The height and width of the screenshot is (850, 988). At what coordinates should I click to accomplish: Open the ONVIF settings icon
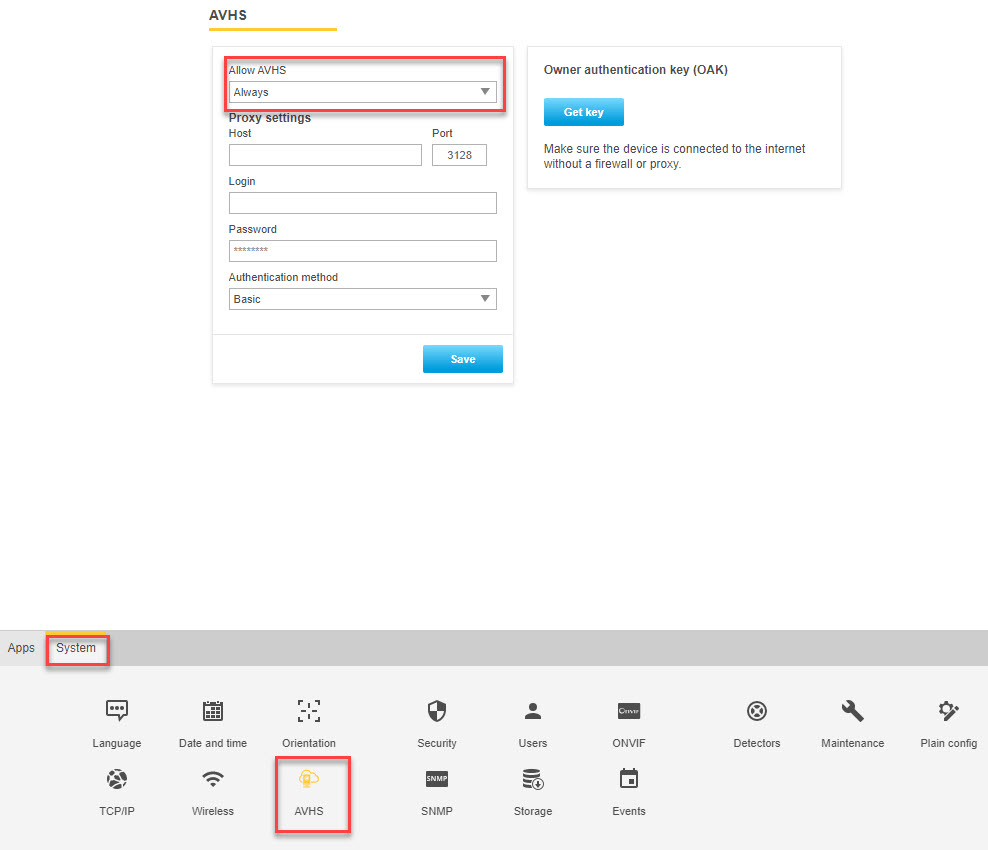click(x=629, y=711)
